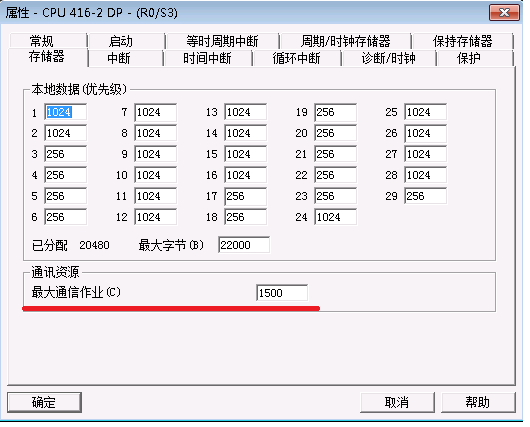Click the priority 4 local data field
The image size is (530, 427).
coord(65,175)
